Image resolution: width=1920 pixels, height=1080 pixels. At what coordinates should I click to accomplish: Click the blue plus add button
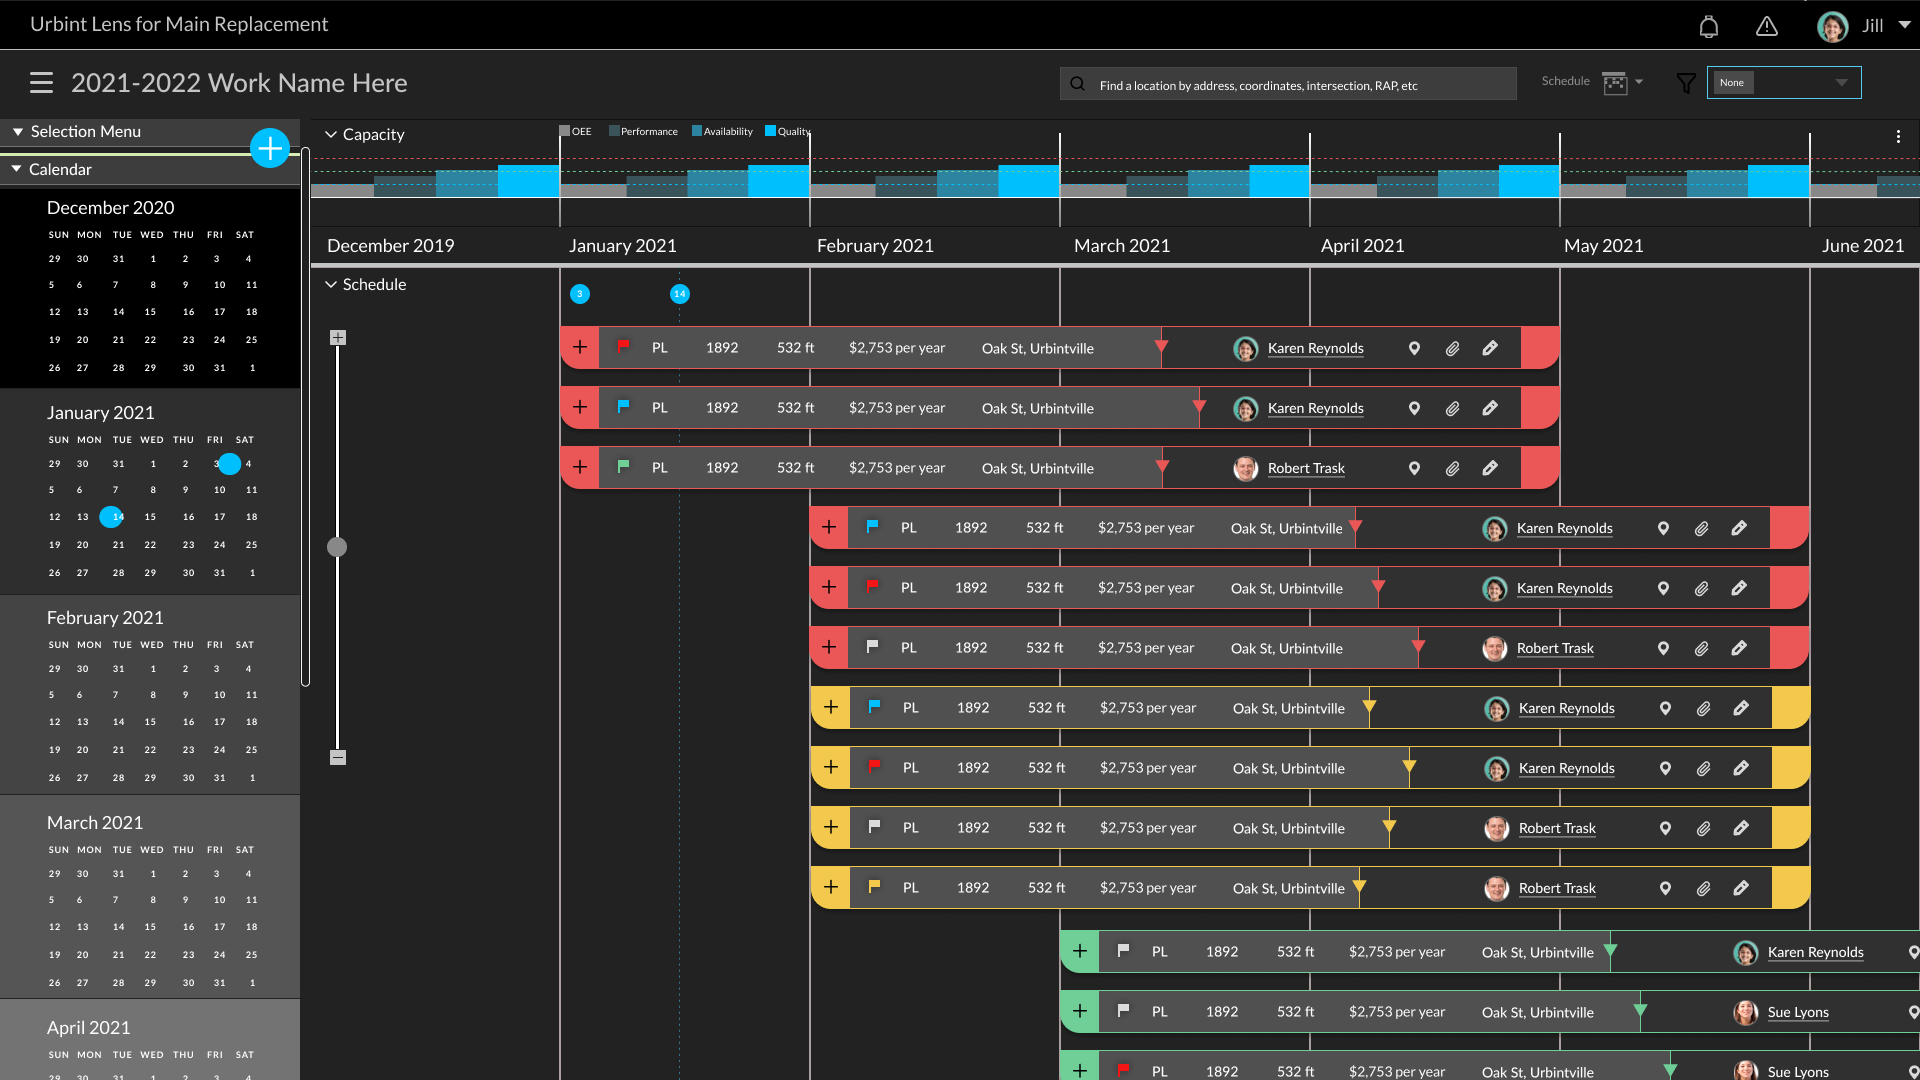(x=270, y=149)
